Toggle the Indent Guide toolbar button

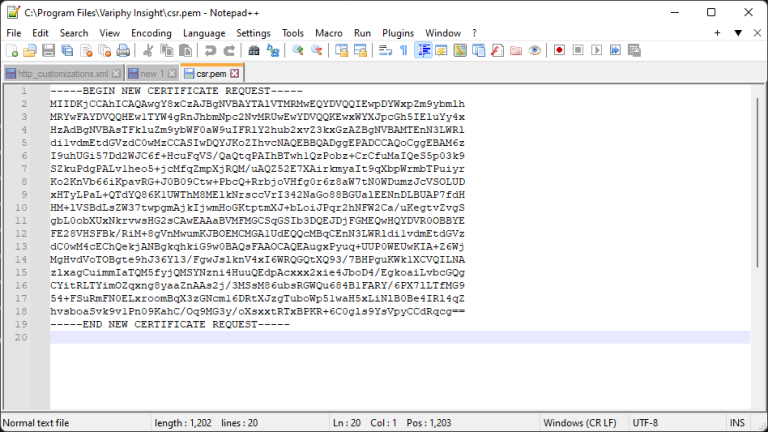tap(422, 50)
